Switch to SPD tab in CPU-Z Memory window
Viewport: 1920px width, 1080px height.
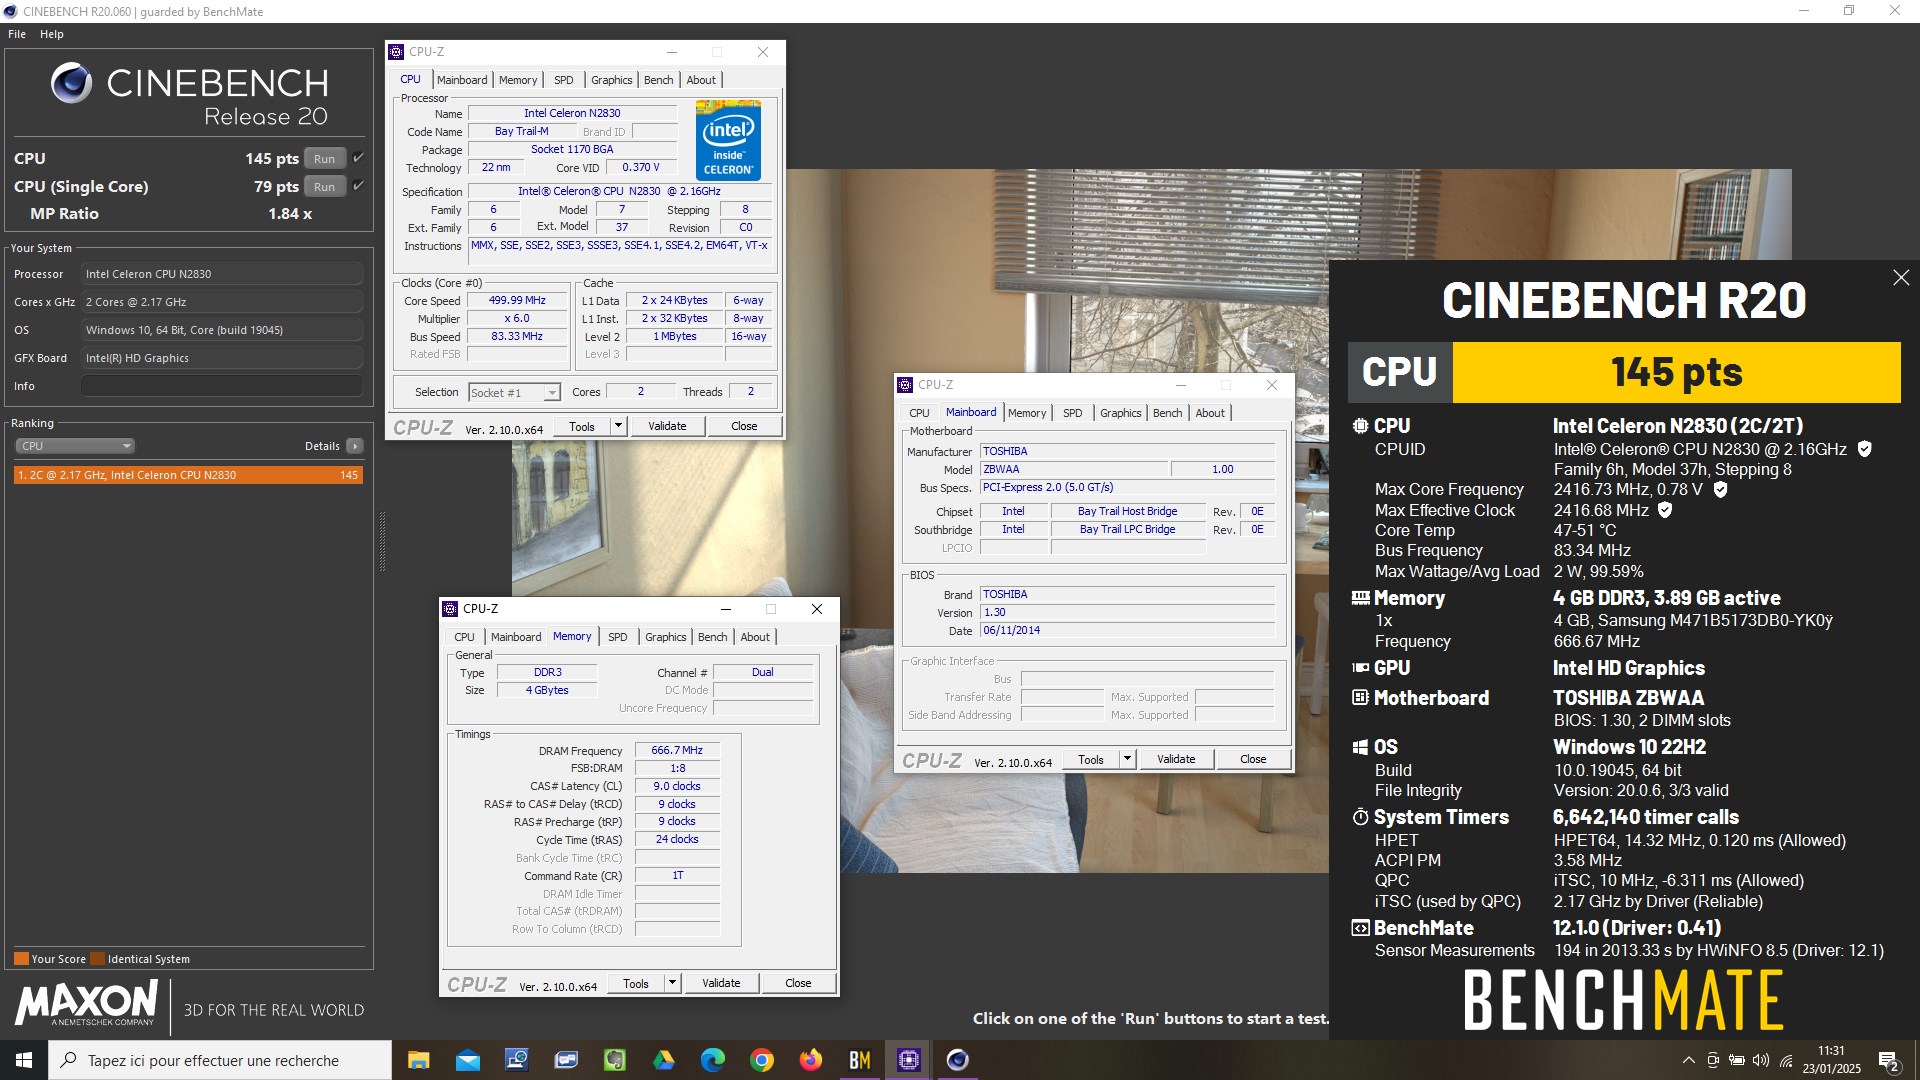click(618, 637)
